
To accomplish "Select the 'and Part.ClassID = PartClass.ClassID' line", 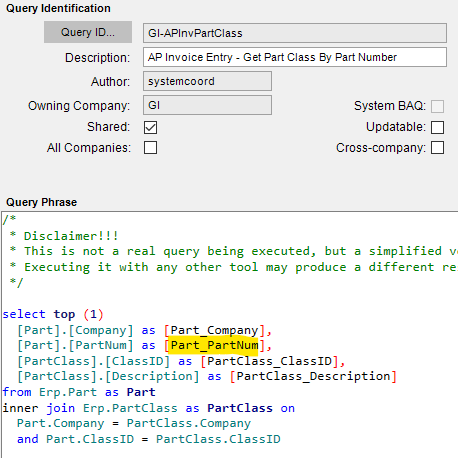I will click(149, 439).
